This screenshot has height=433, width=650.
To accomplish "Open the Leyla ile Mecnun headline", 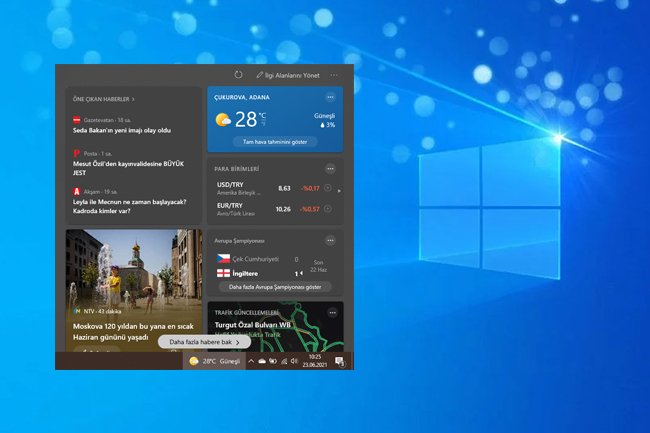I will 129,206.
